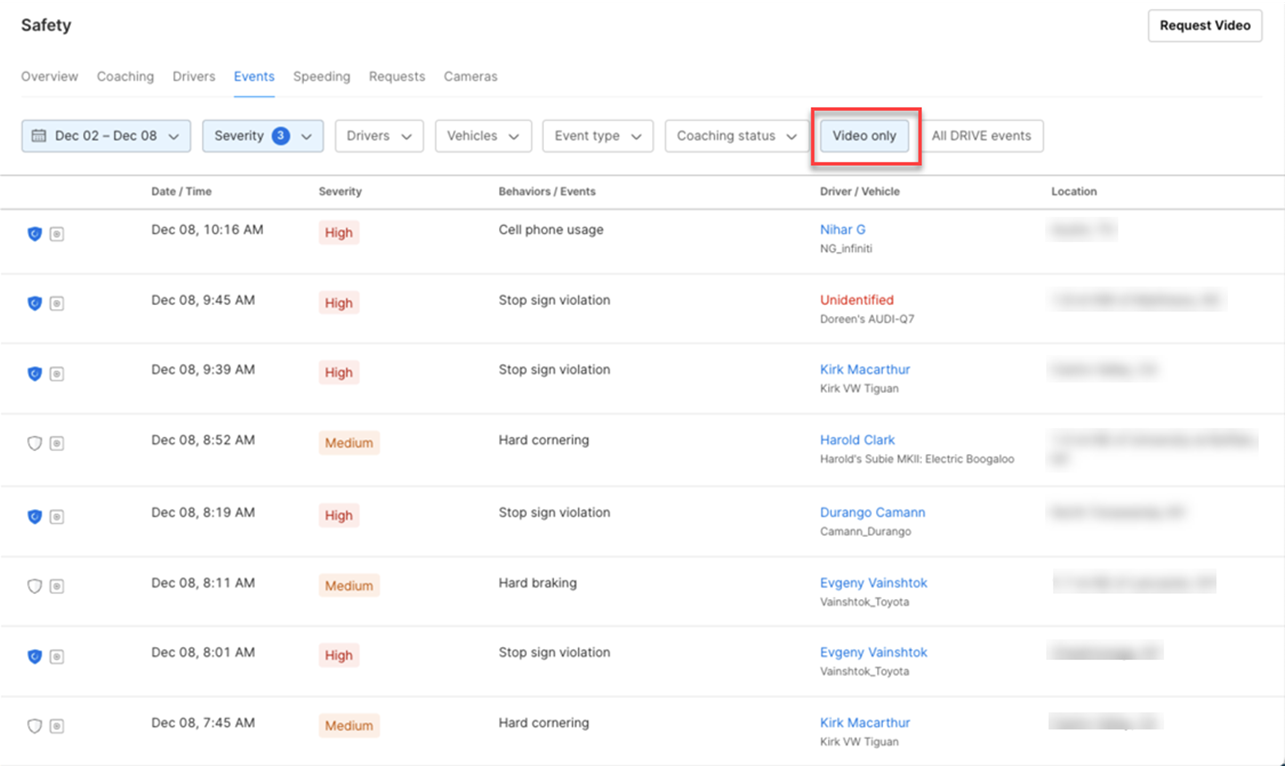Go to the Speeding tab

tap(321, 76)
